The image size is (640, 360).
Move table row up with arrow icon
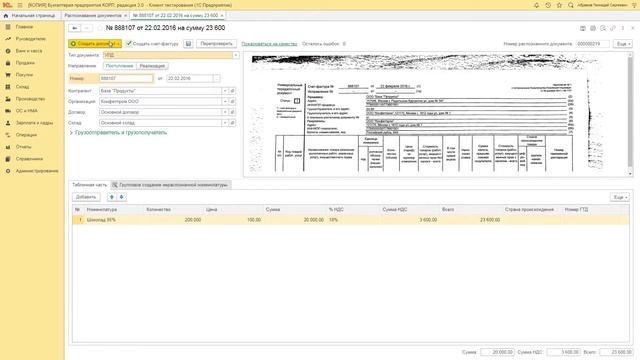111,197
